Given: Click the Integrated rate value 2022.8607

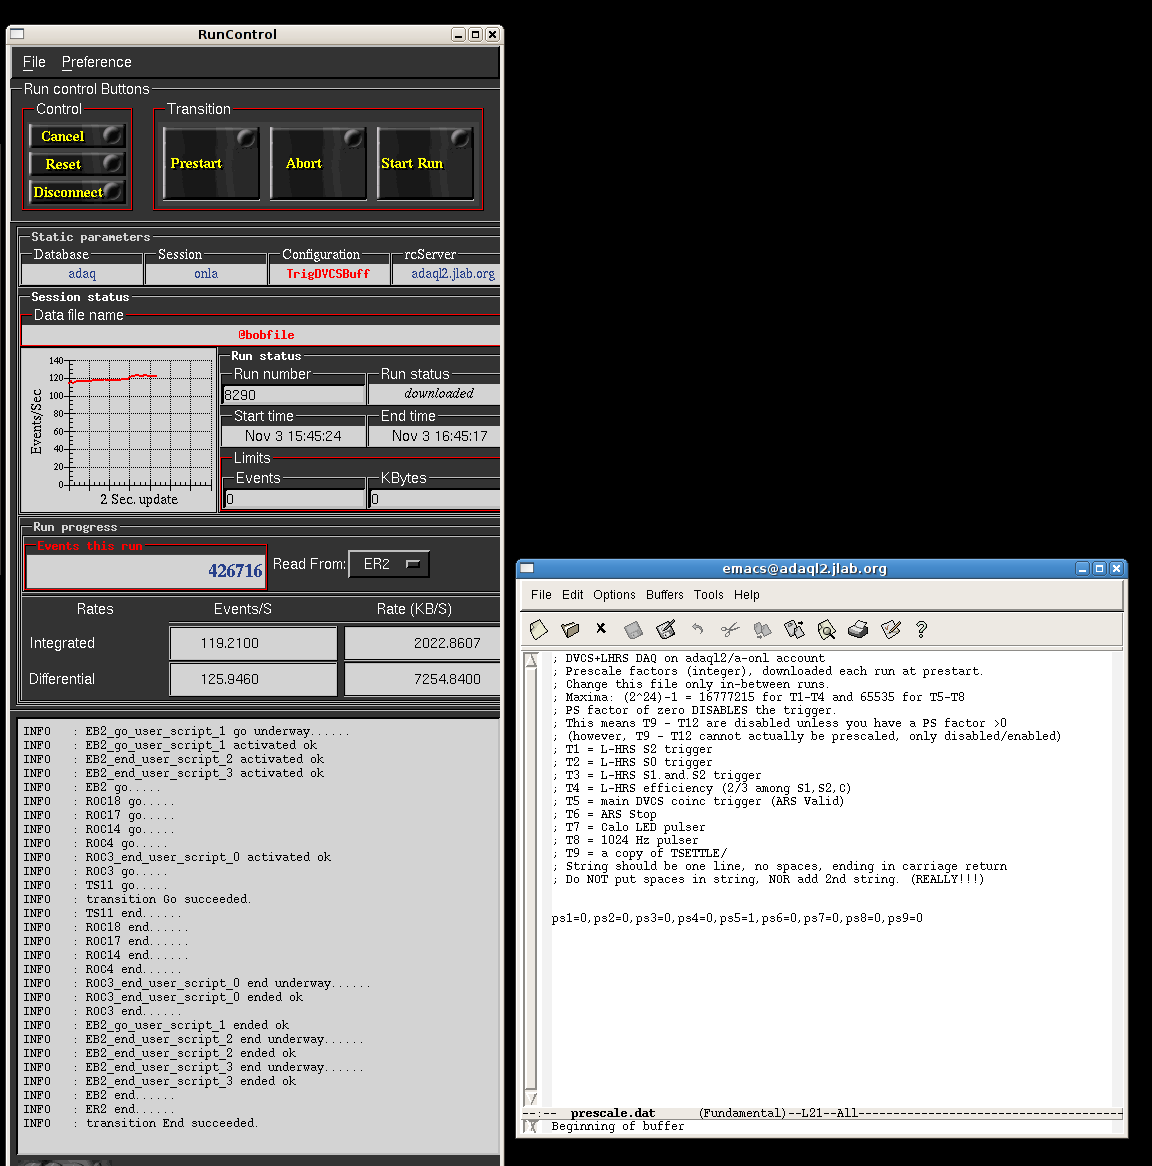Looking at the screenshot, I should [x=422, y=643].
